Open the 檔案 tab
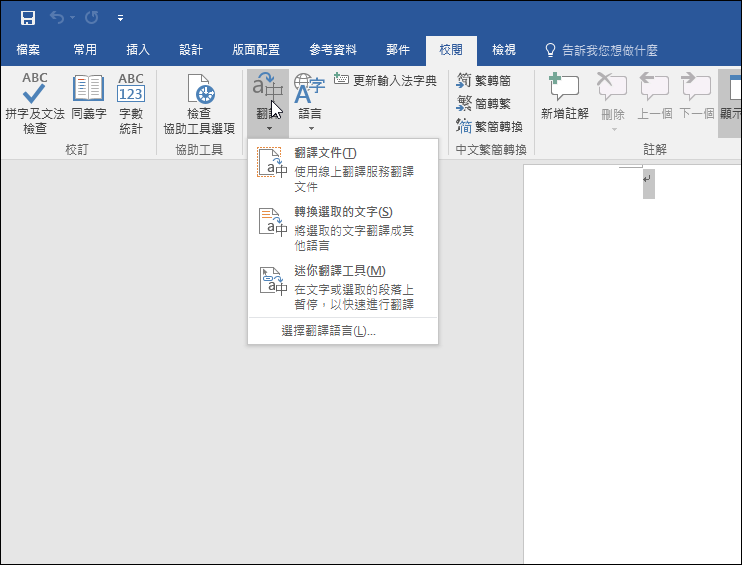This screenshot has width=742, height=565. pos(28,50)
